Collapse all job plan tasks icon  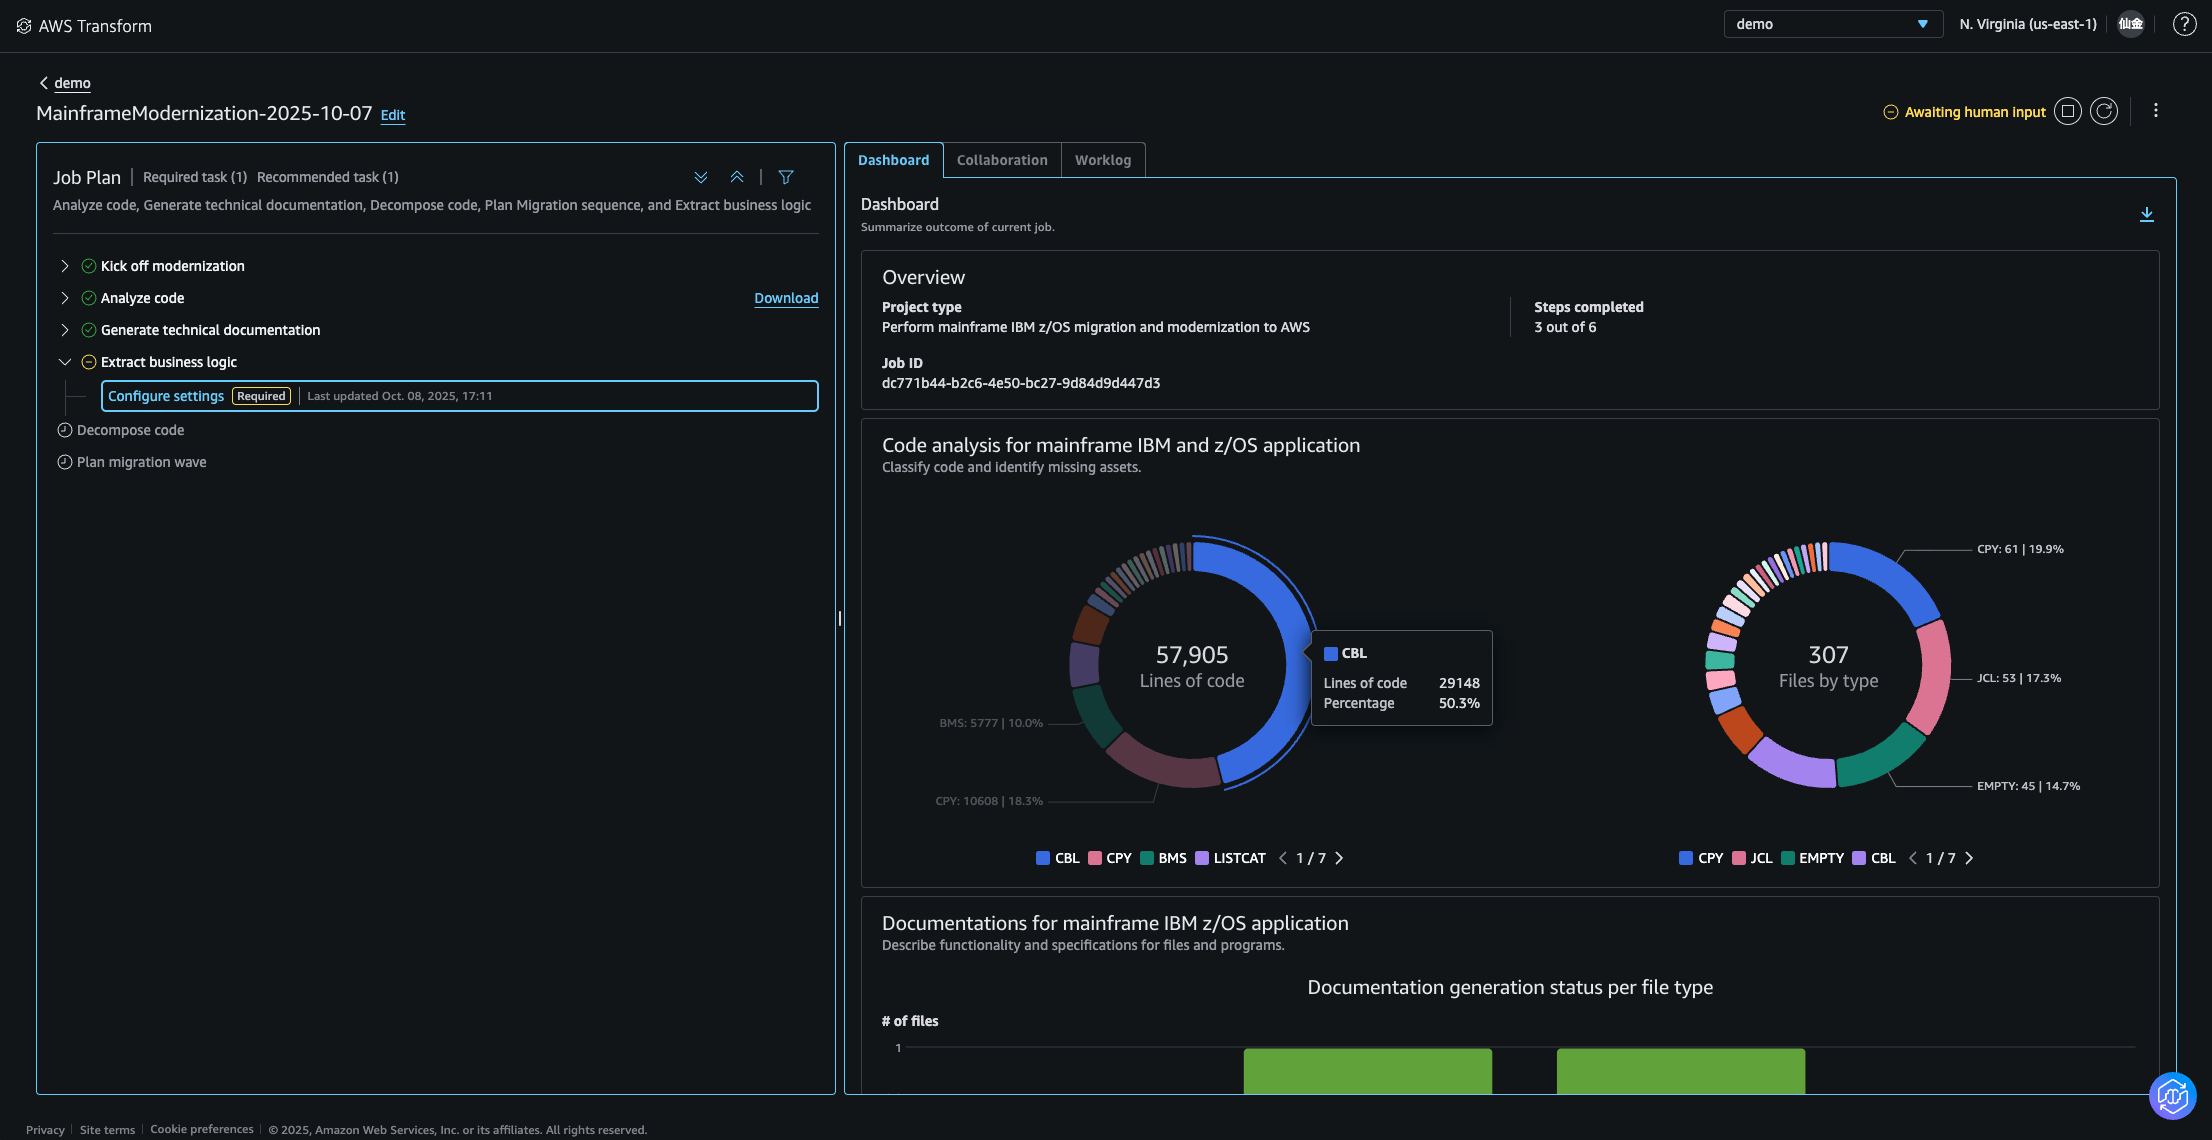(x=737, y=177)
